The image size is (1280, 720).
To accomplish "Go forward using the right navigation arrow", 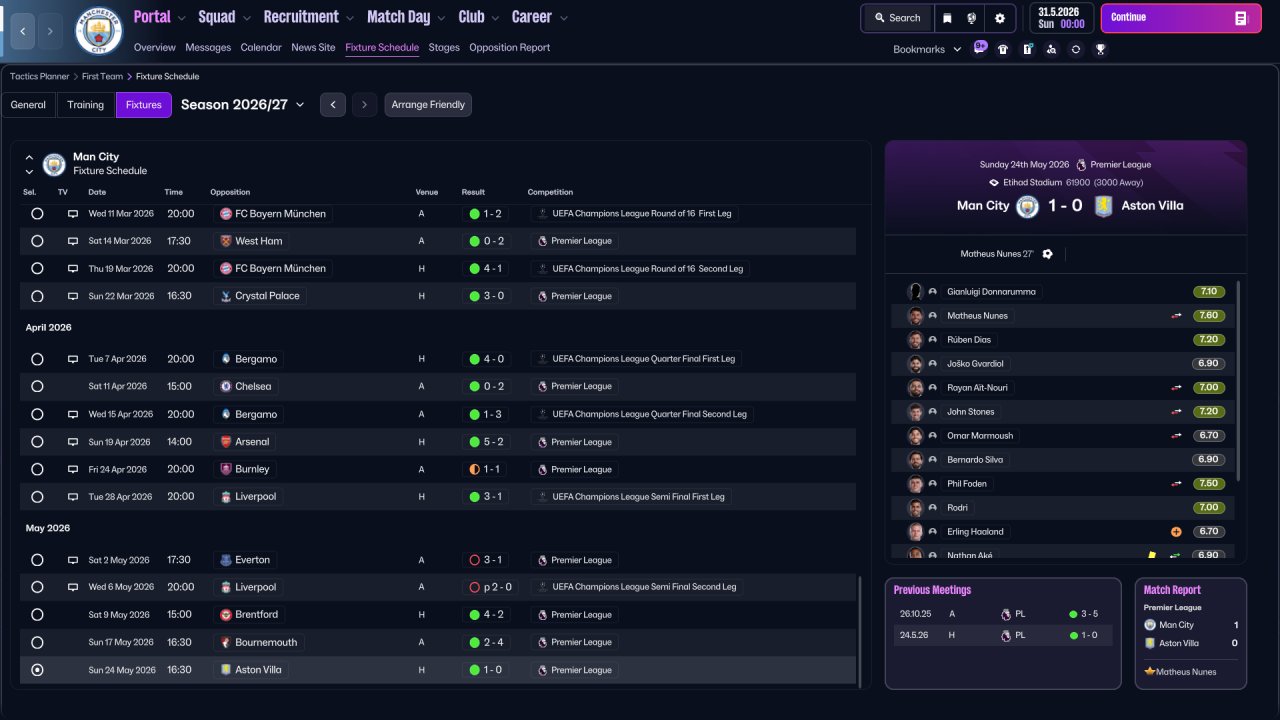I will (51, 31).
